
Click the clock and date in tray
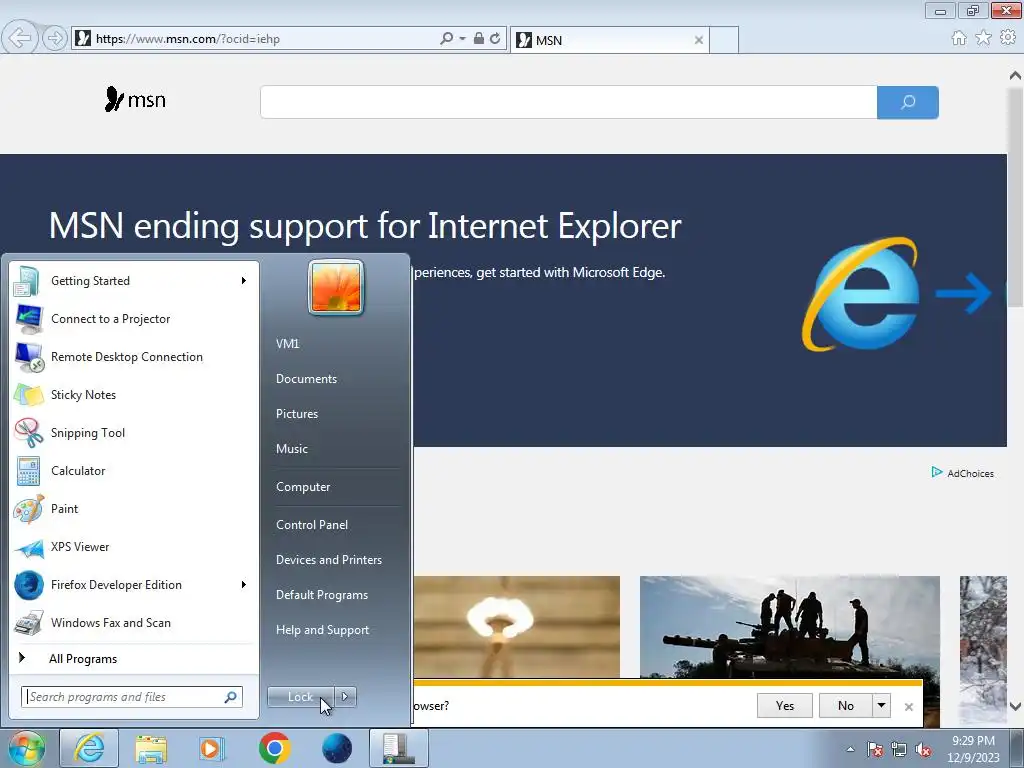pos(974,749)
